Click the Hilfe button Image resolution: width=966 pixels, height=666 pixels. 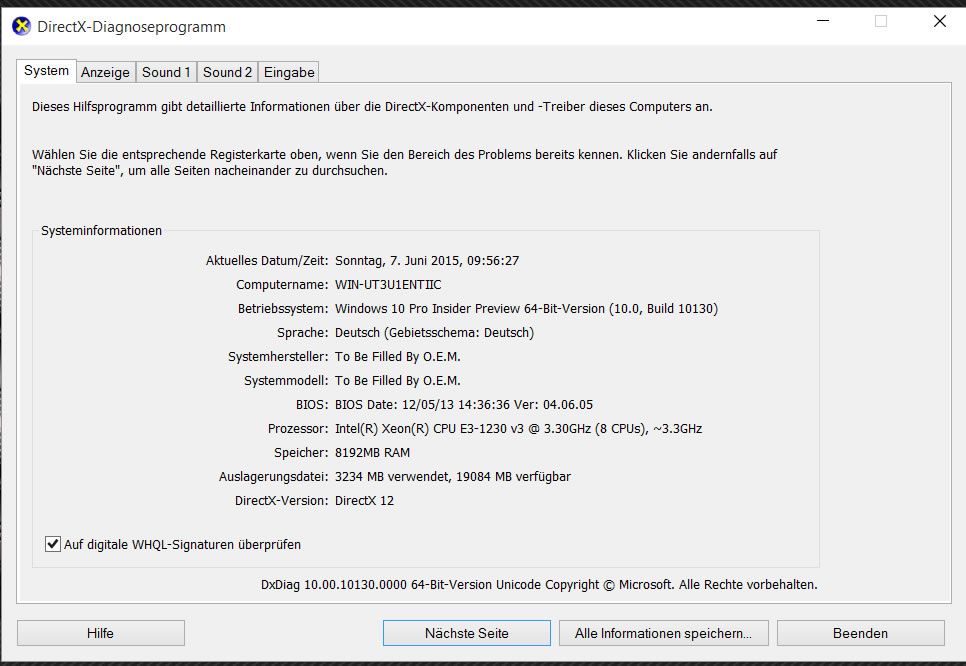click(x=100, y=633)
